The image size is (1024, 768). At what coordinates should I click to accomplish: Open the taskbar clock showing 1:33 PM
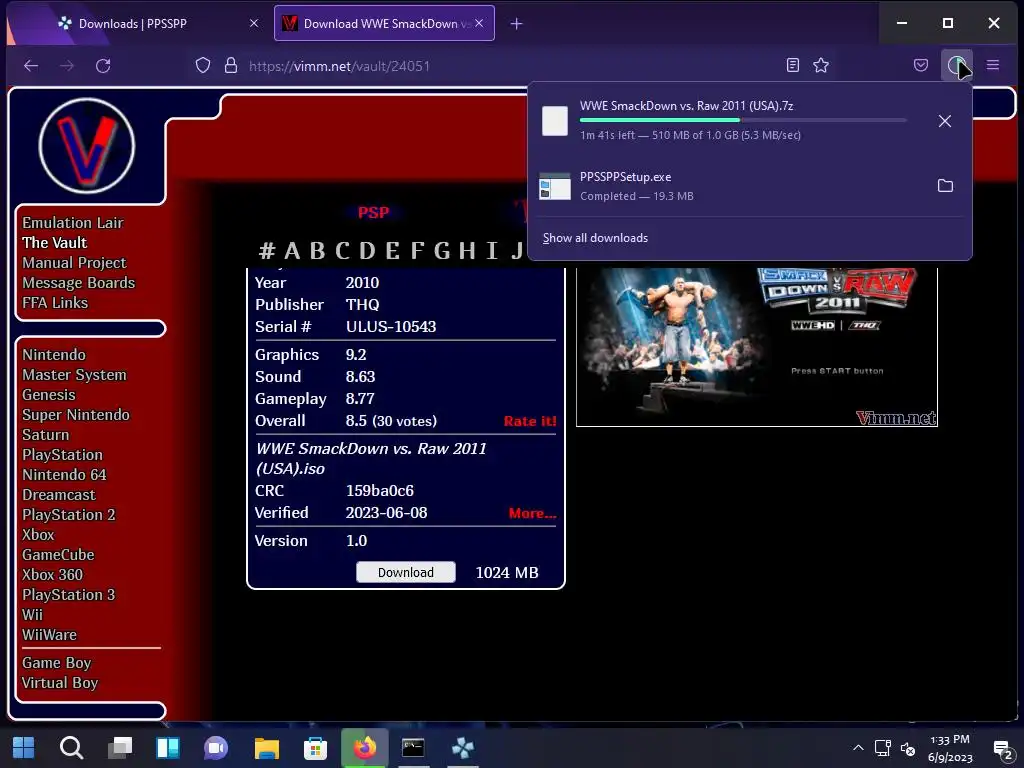pos(950,748)
